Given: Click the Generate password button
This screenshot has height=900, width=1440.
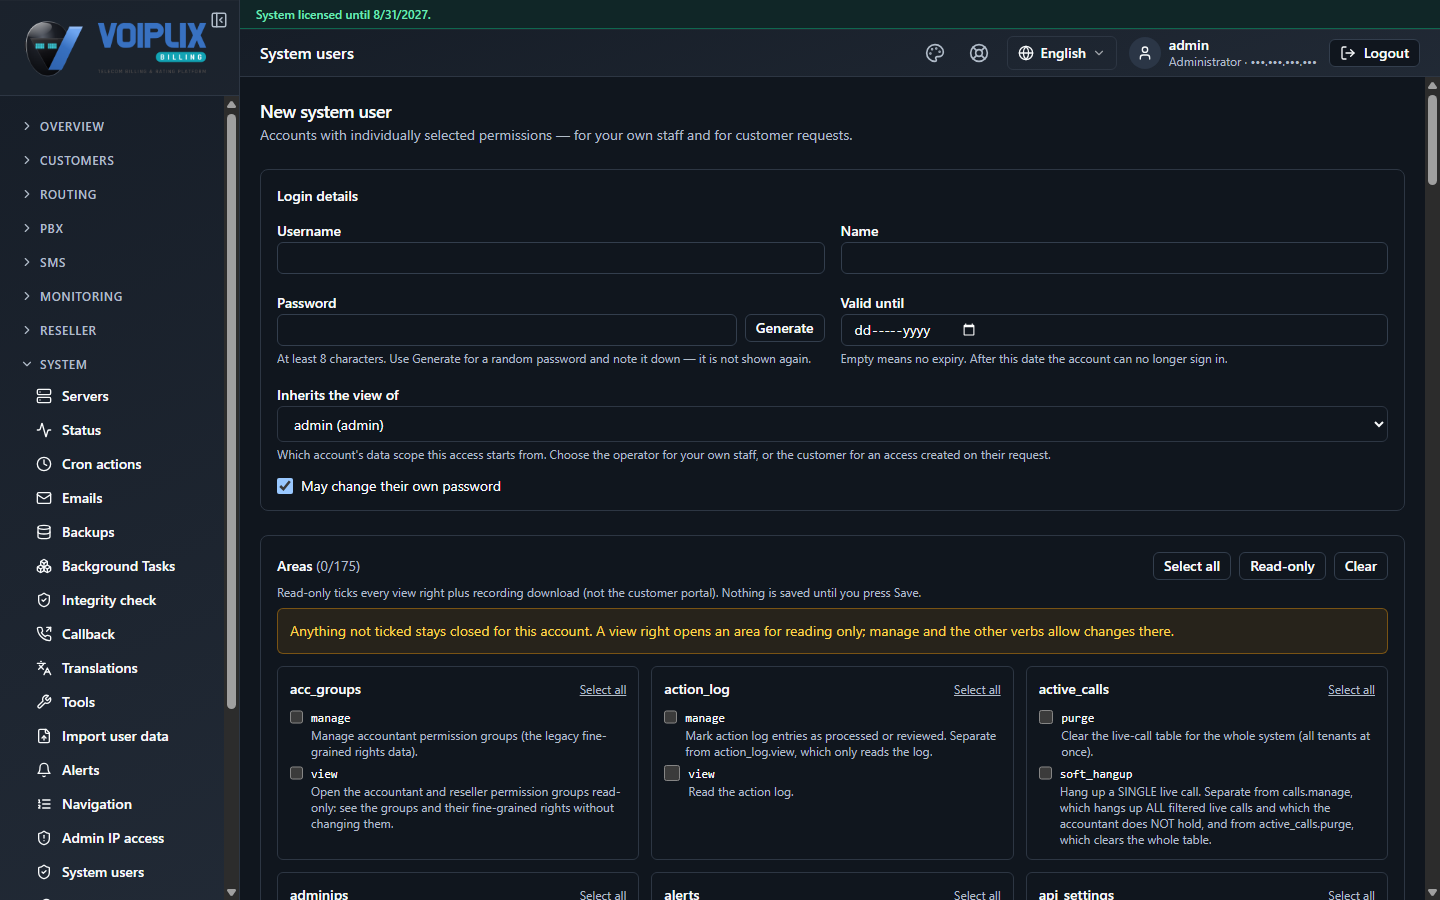Looking at the screenshot, I should click(x=784, y=328).
